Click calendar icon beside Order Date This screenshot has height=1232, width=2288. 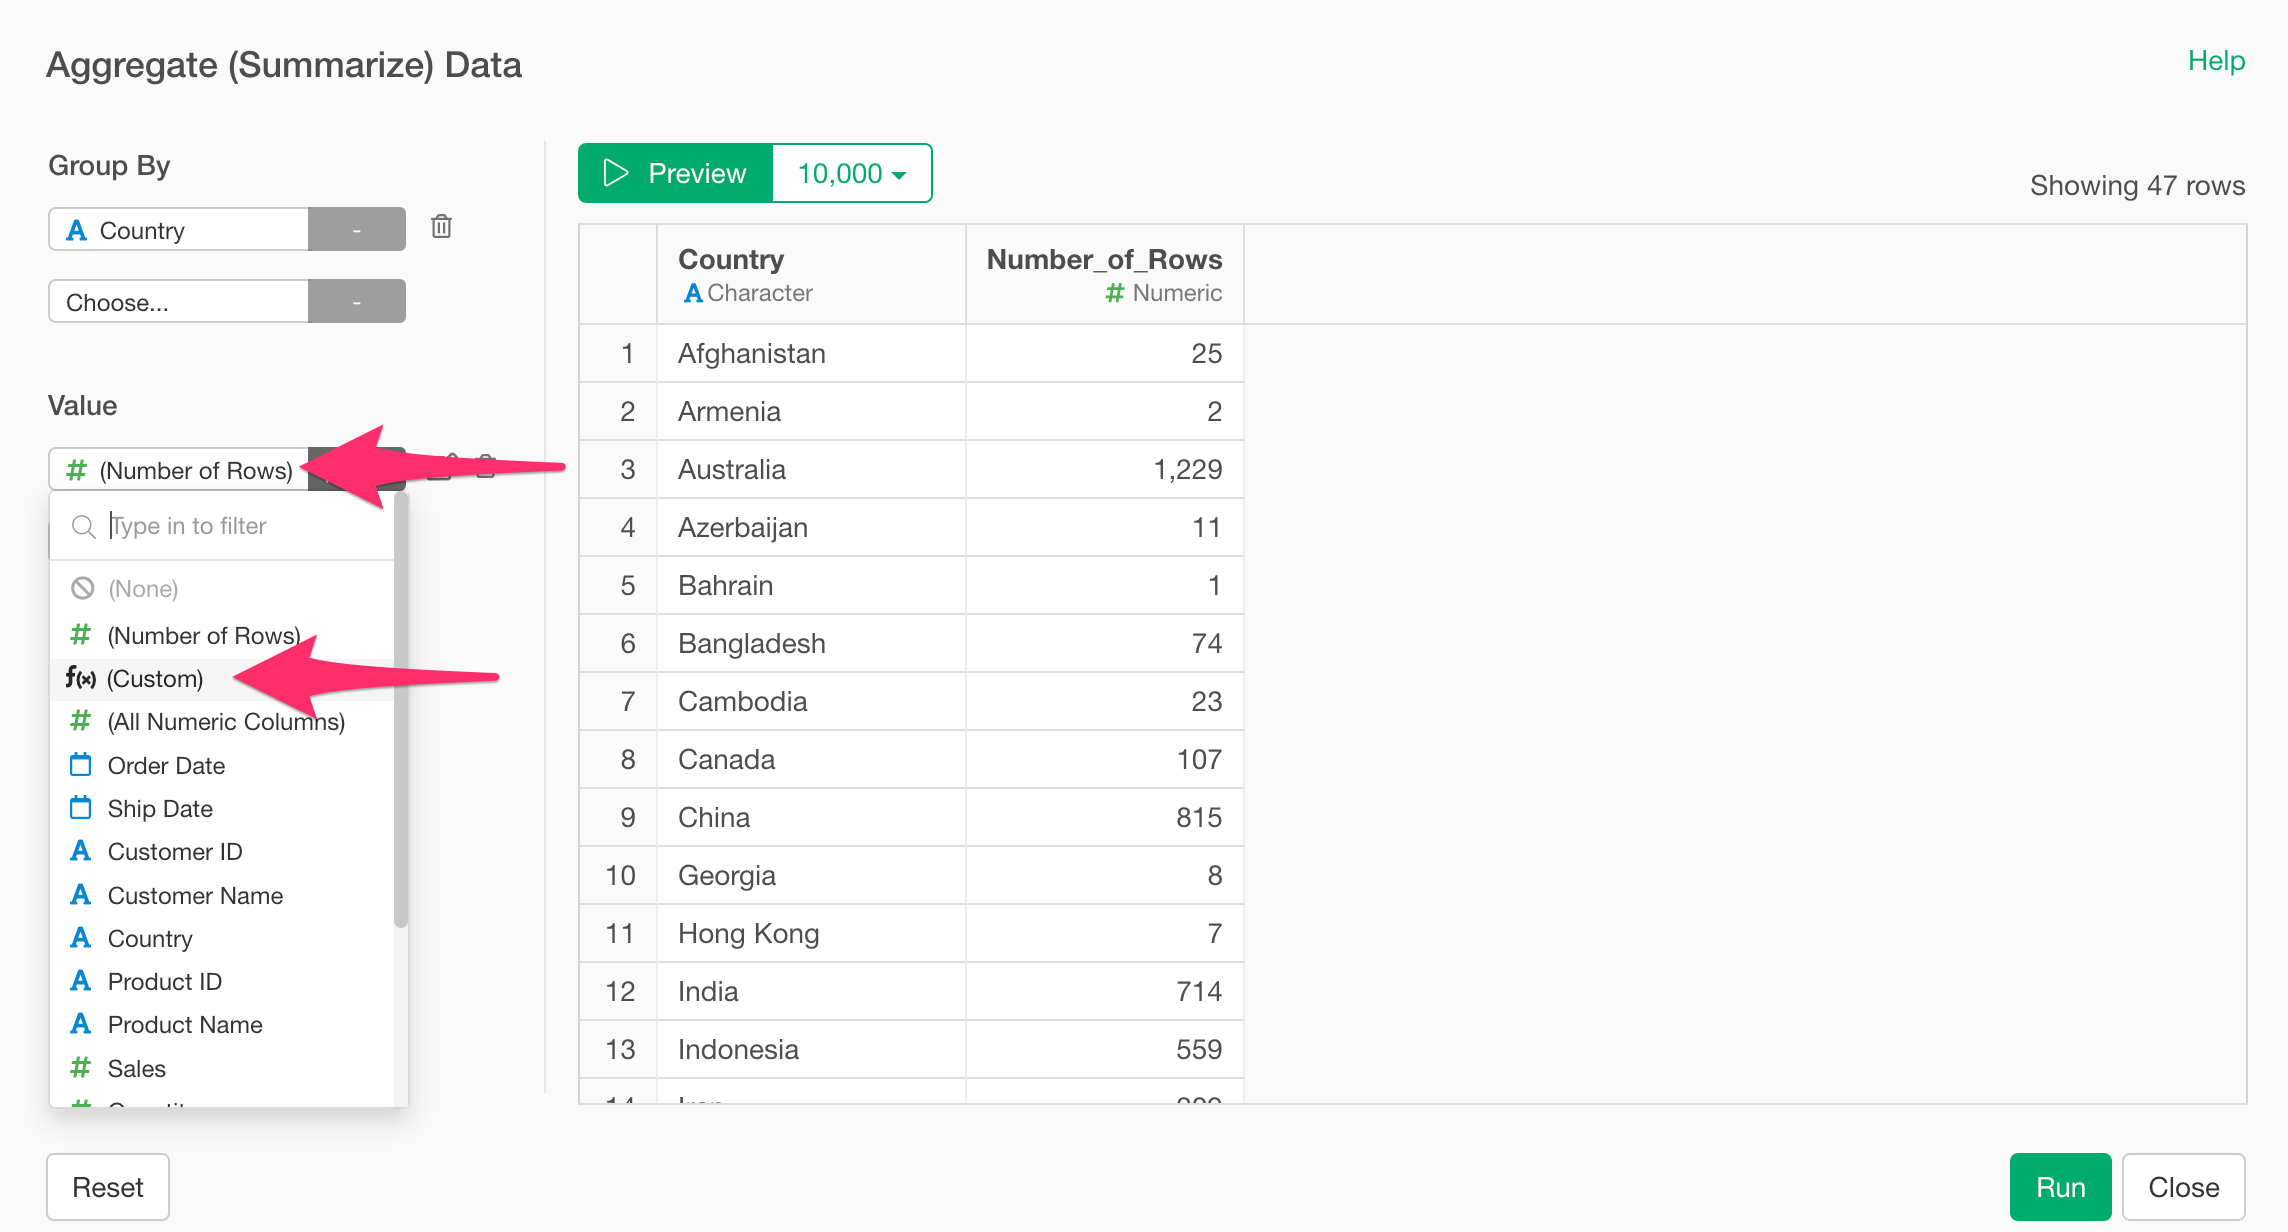81,766
